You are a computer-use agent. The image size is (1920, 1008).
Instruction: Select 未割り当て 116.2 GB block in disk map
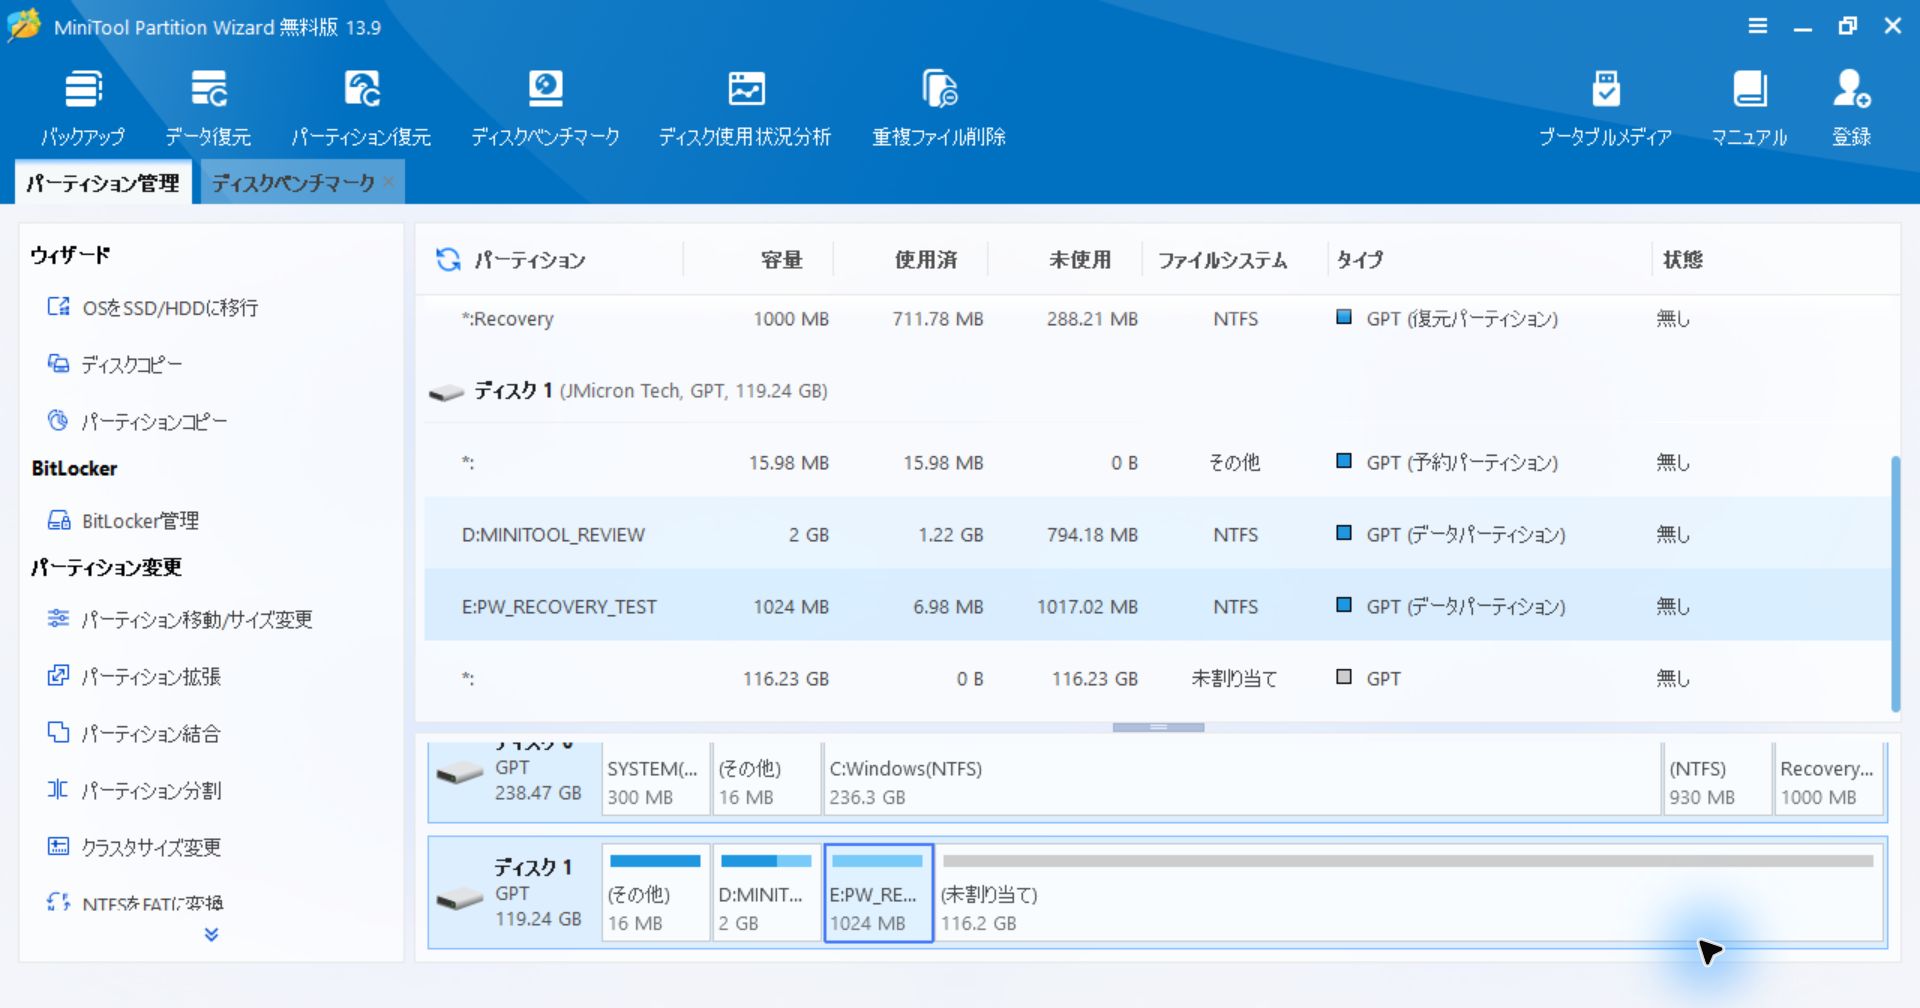click(1409, 893)
